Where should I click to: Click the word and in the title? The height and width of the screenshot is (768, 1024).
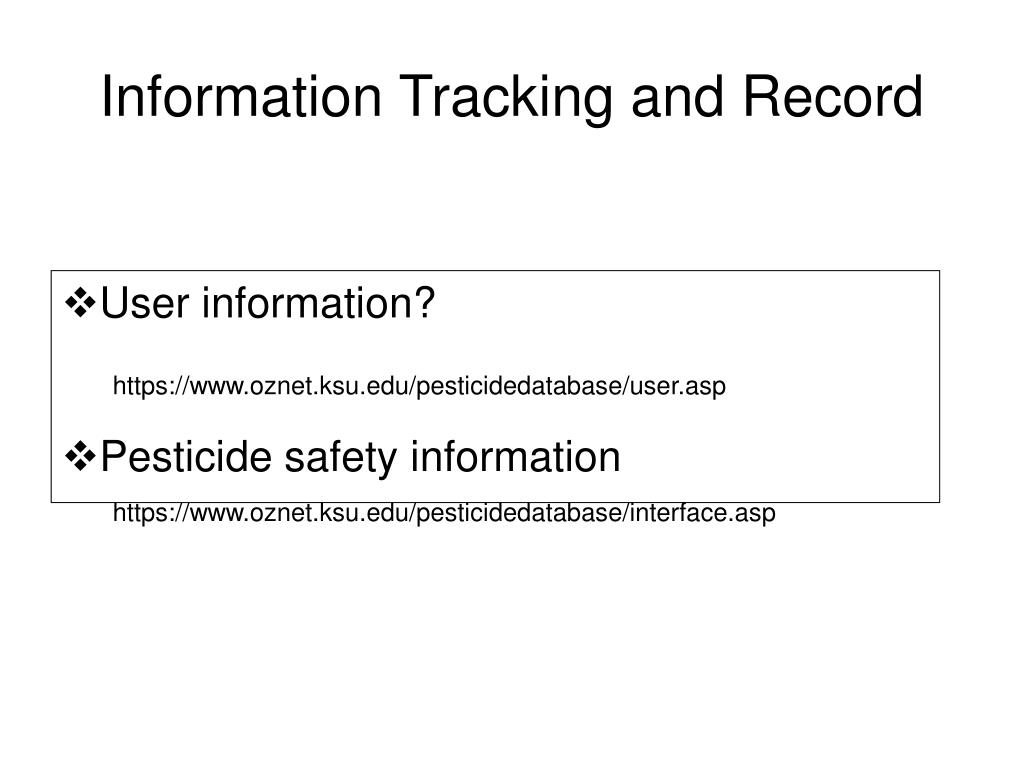pyautogui.click(x=677, y=97)
